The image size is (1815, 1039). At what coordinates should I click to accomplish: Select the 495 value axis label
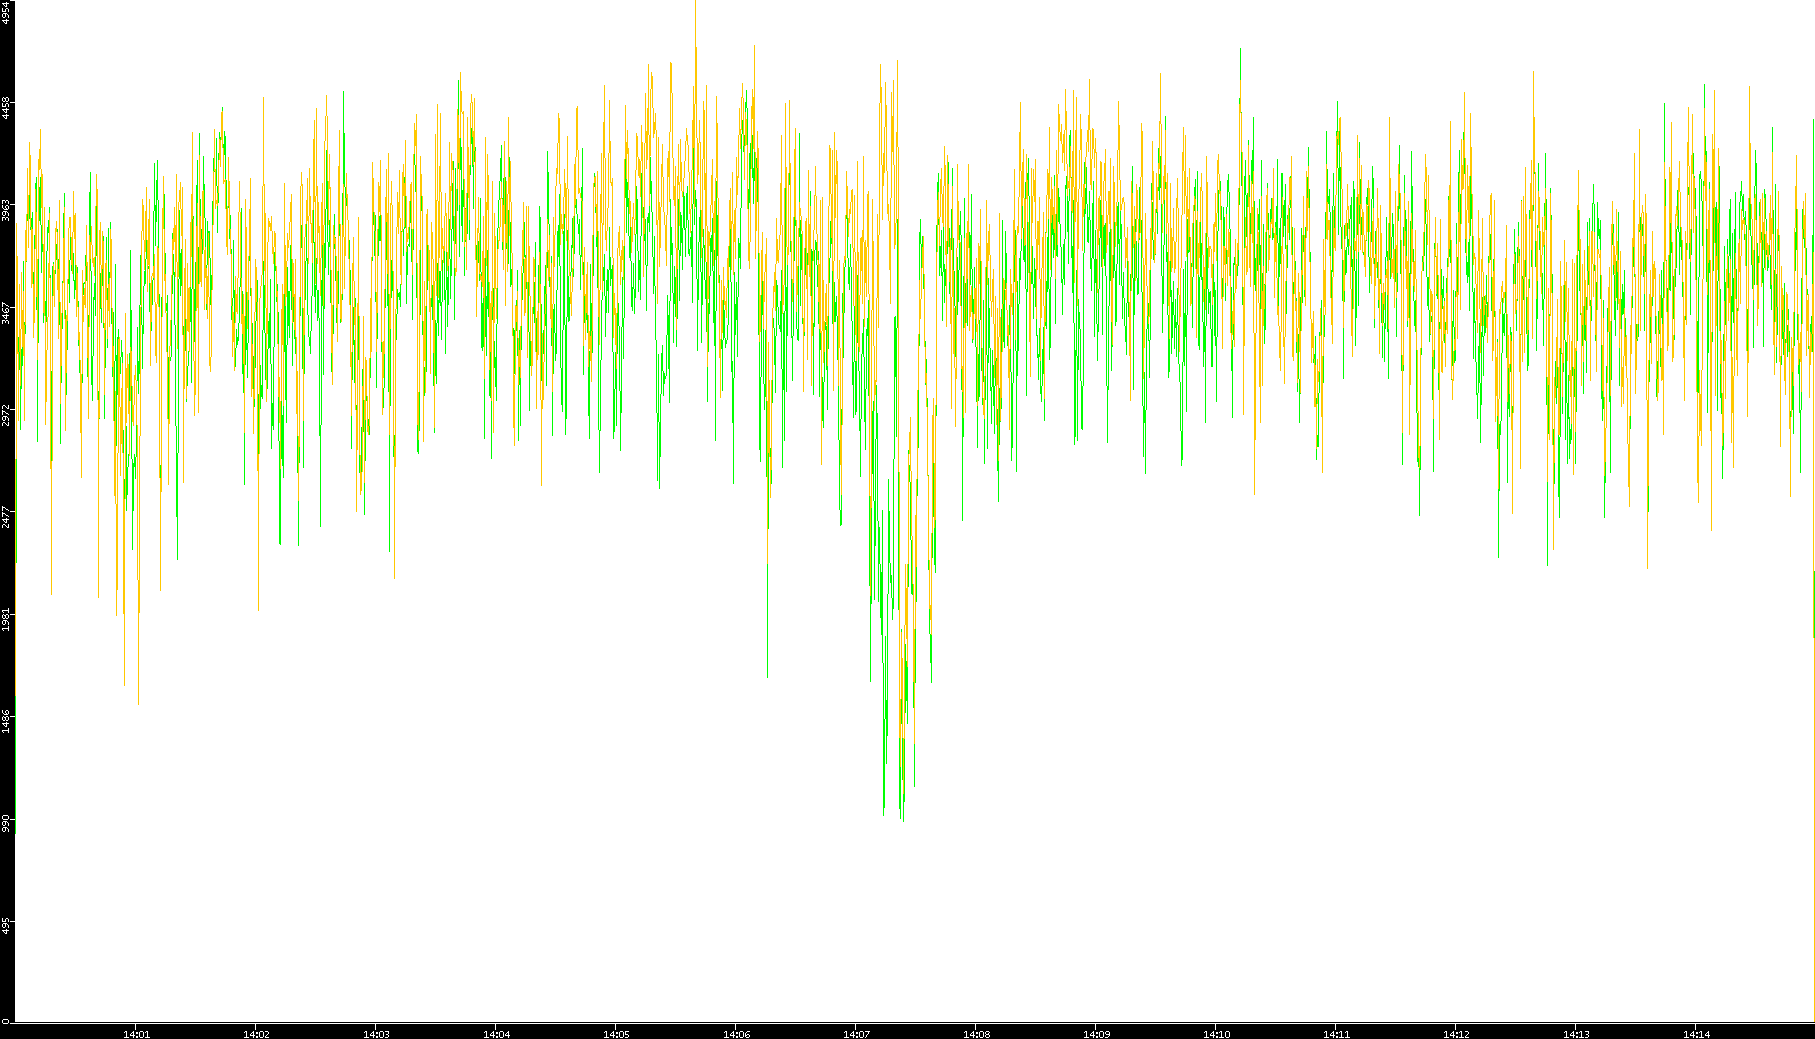[x=6, y=925]
